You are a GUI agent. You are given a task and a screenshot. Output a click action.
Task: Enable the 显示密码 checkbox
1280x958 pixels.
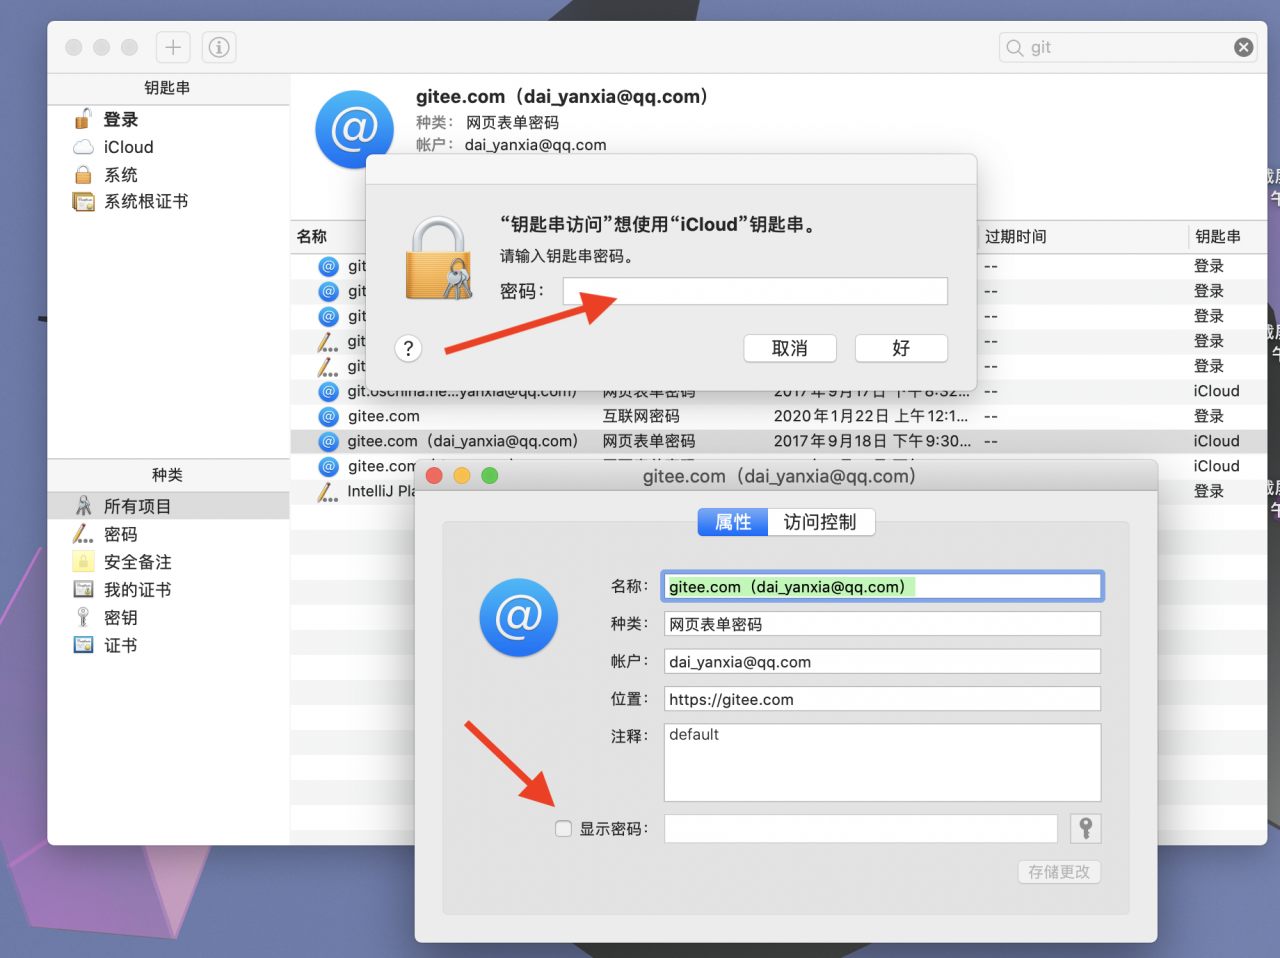[564, 828]
